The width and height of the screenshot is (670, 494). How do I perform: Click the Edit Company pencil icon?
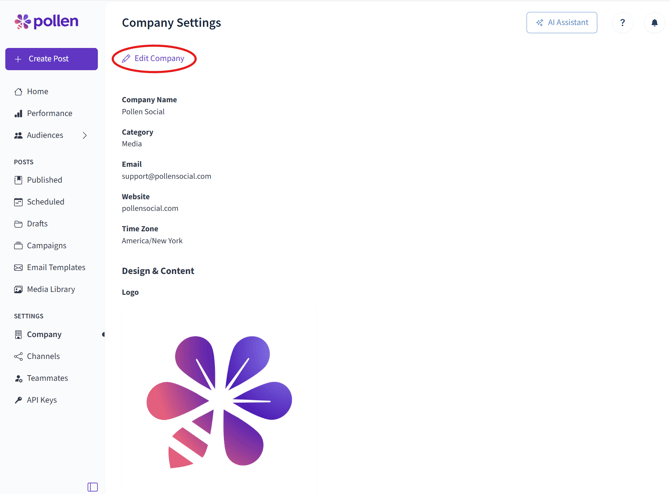(x=126, y=59)
